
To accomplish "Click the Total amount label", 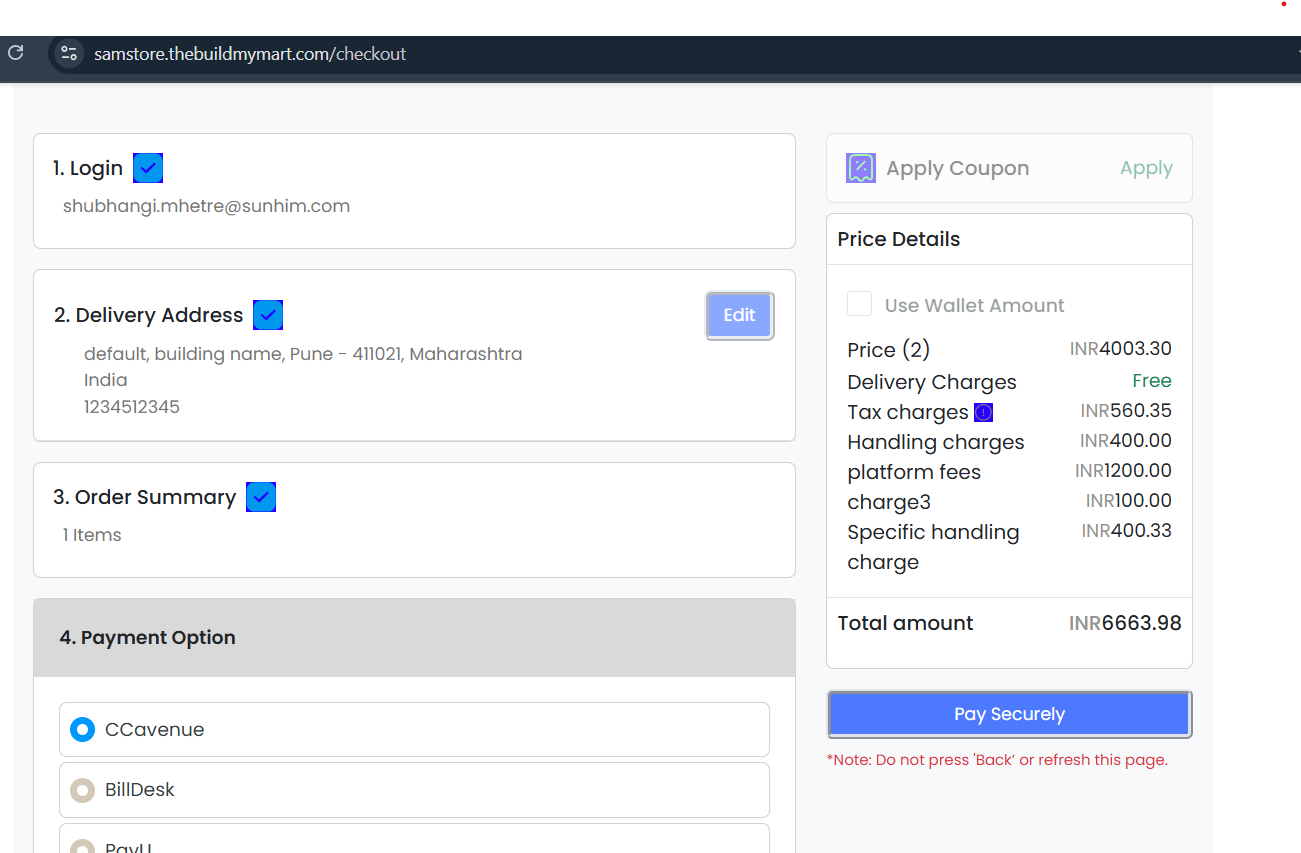I will 905,623.
